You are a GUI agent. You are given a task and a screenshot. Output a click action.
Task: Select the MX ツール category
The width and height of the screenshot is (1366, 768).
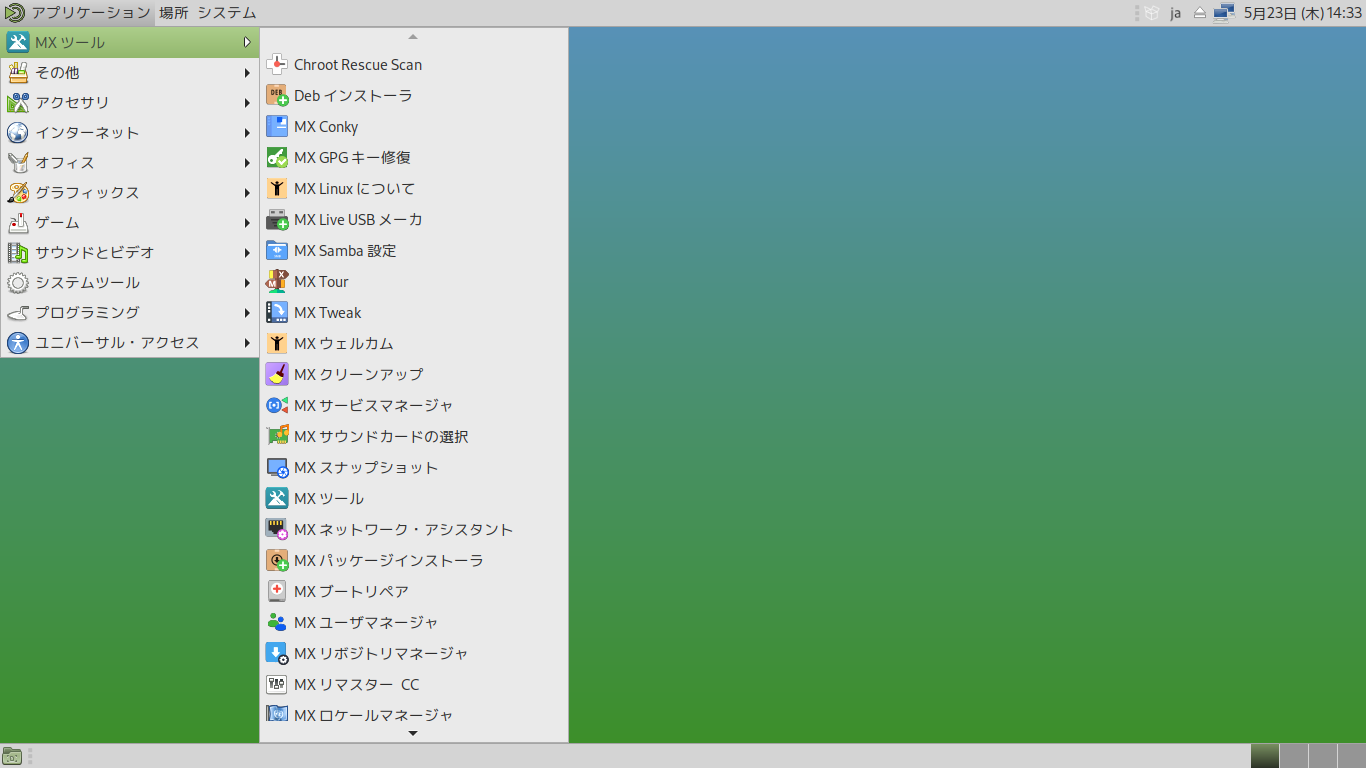130,43
